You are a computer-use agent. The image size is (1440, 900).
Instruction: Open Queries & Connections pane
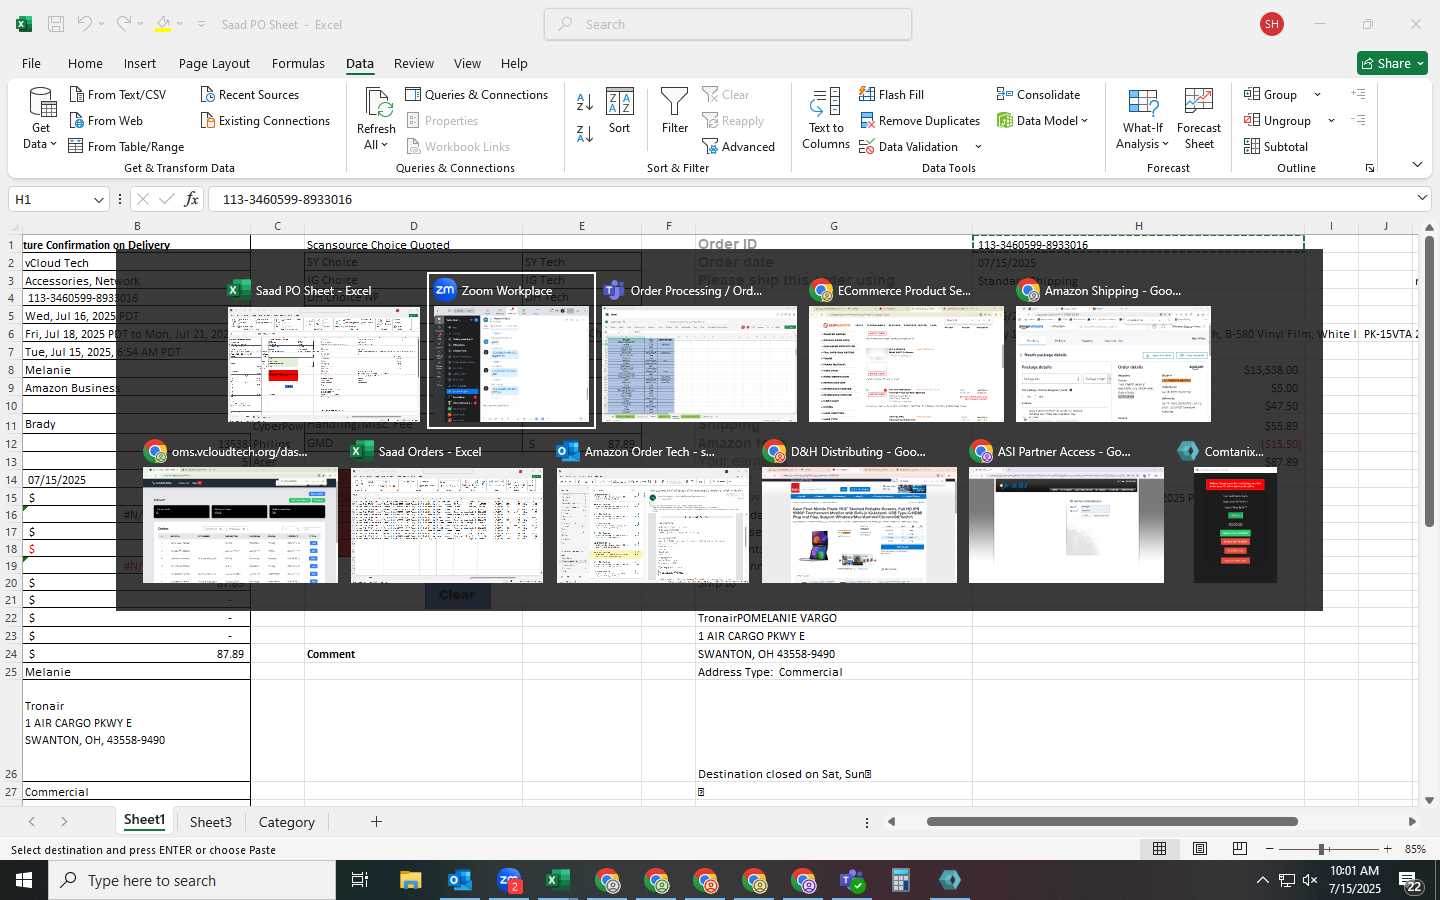[x=477, y=95]
